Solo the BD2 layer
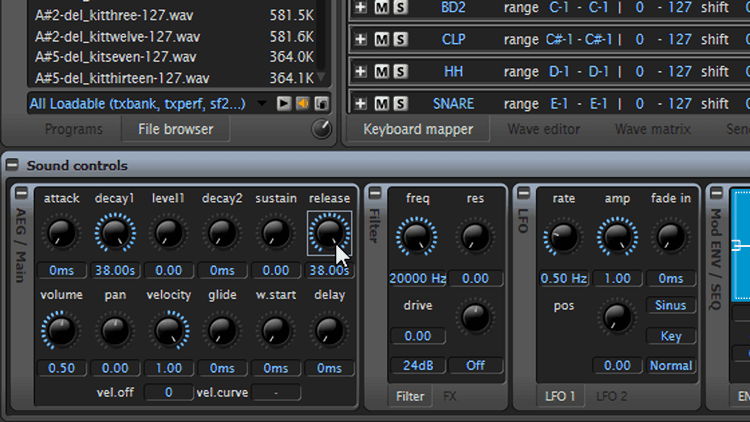Image resolution: width=750 pixels, height=422 pixels. point(400,7)
